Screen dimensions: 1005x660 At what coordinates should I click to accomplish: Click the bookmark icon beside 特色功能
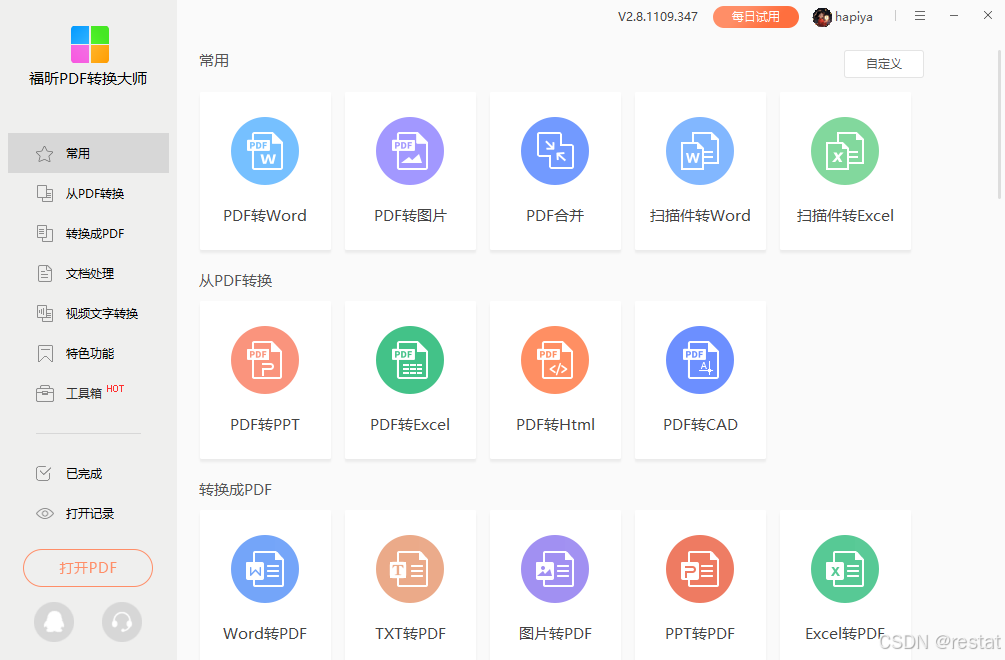[45, 354]
